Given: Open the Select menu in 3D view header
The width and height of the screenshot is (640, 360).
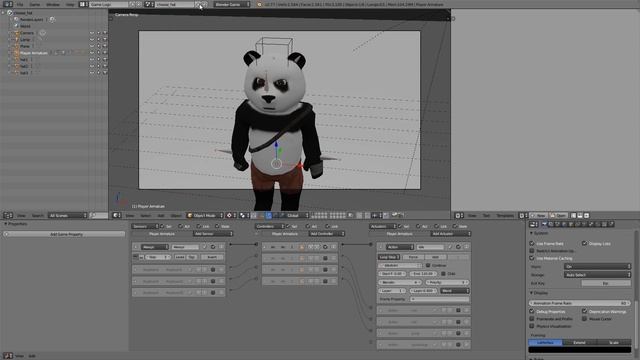Looking at the screenshot, I should point(146,215).
